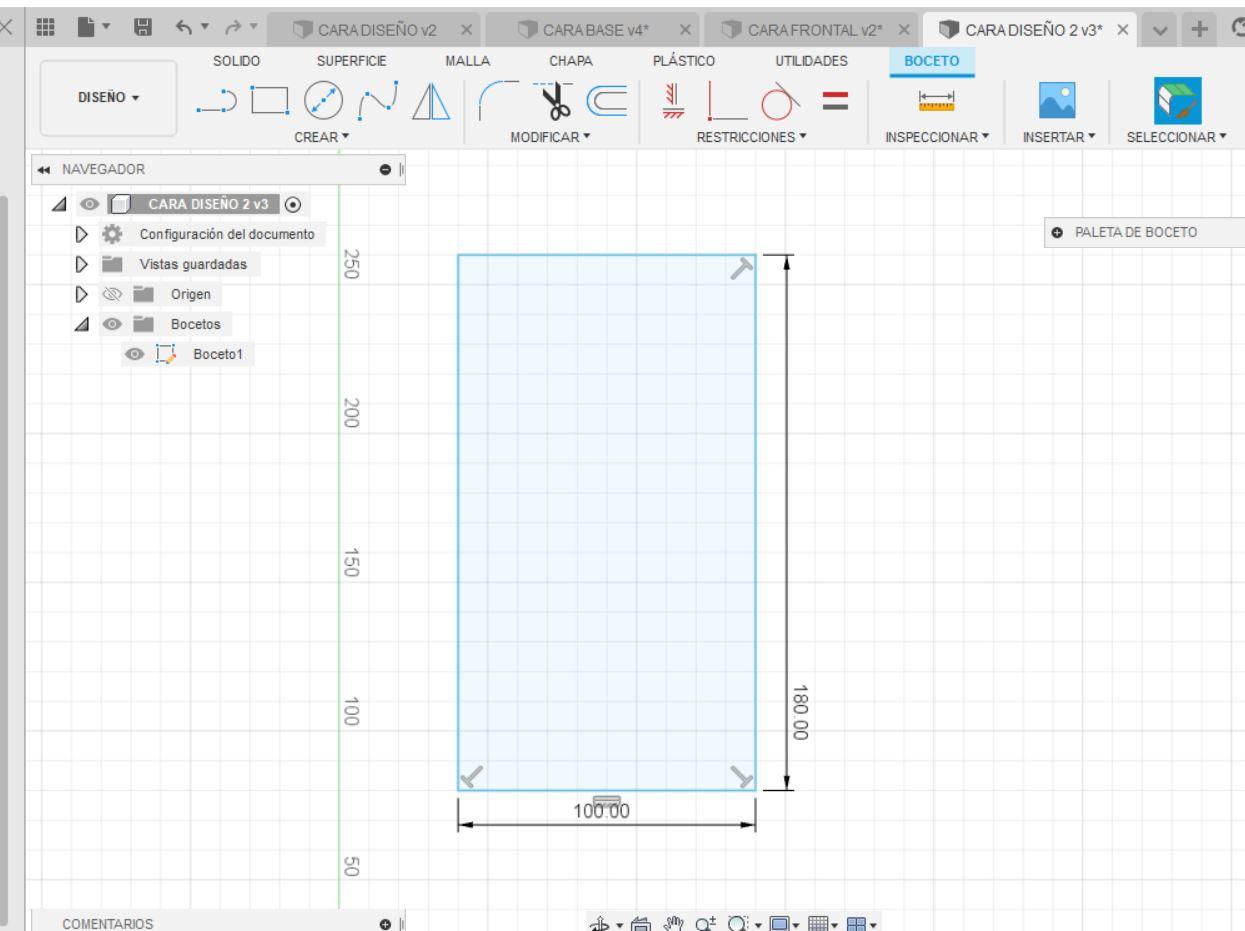Apply the Equal constraint
The image size is (1245, 931).
[x=836, y=101]
